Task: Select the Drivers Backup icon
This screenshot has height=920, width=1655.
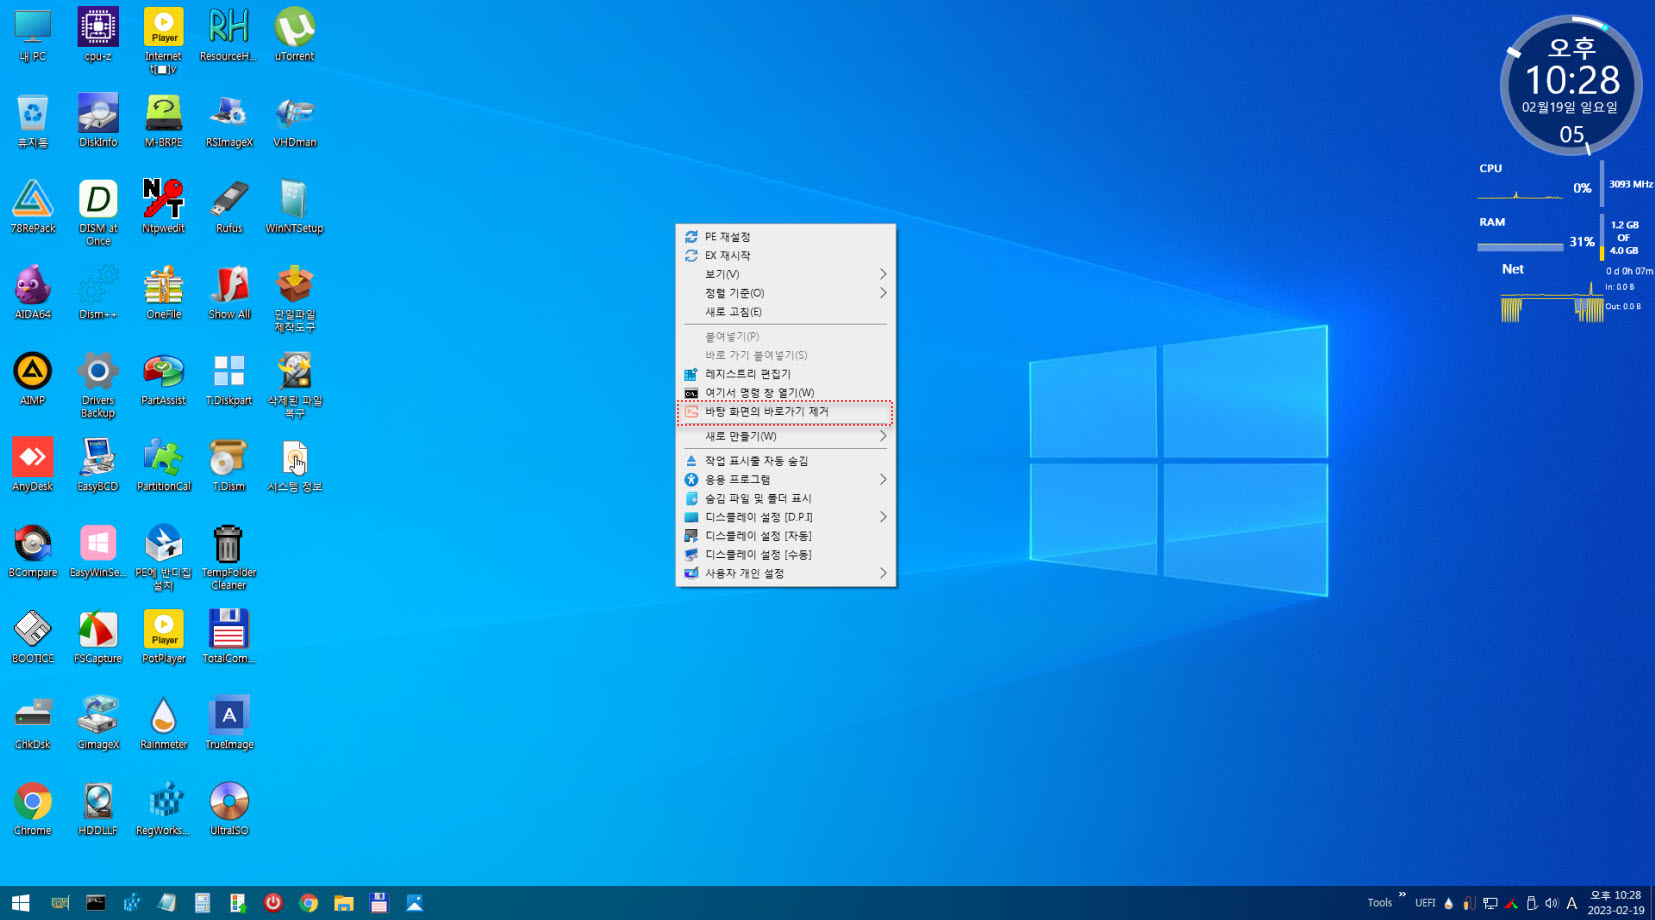Action: point(98,385)
